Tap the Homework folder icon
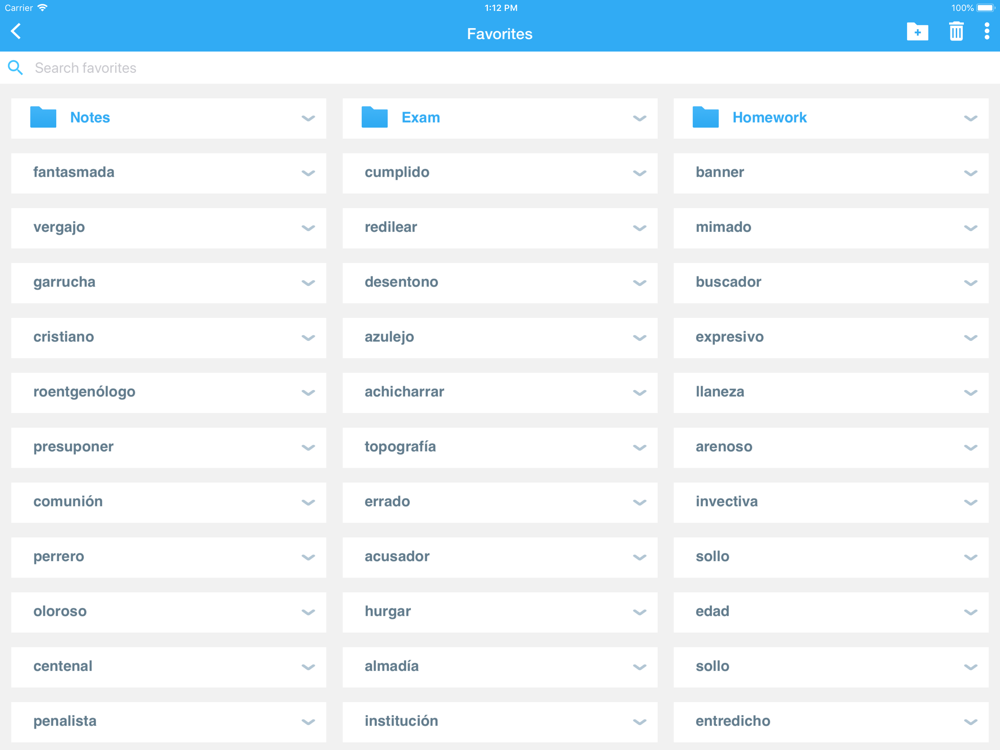The width and height of the screenshot is (1000, 750). coord(705,117)
